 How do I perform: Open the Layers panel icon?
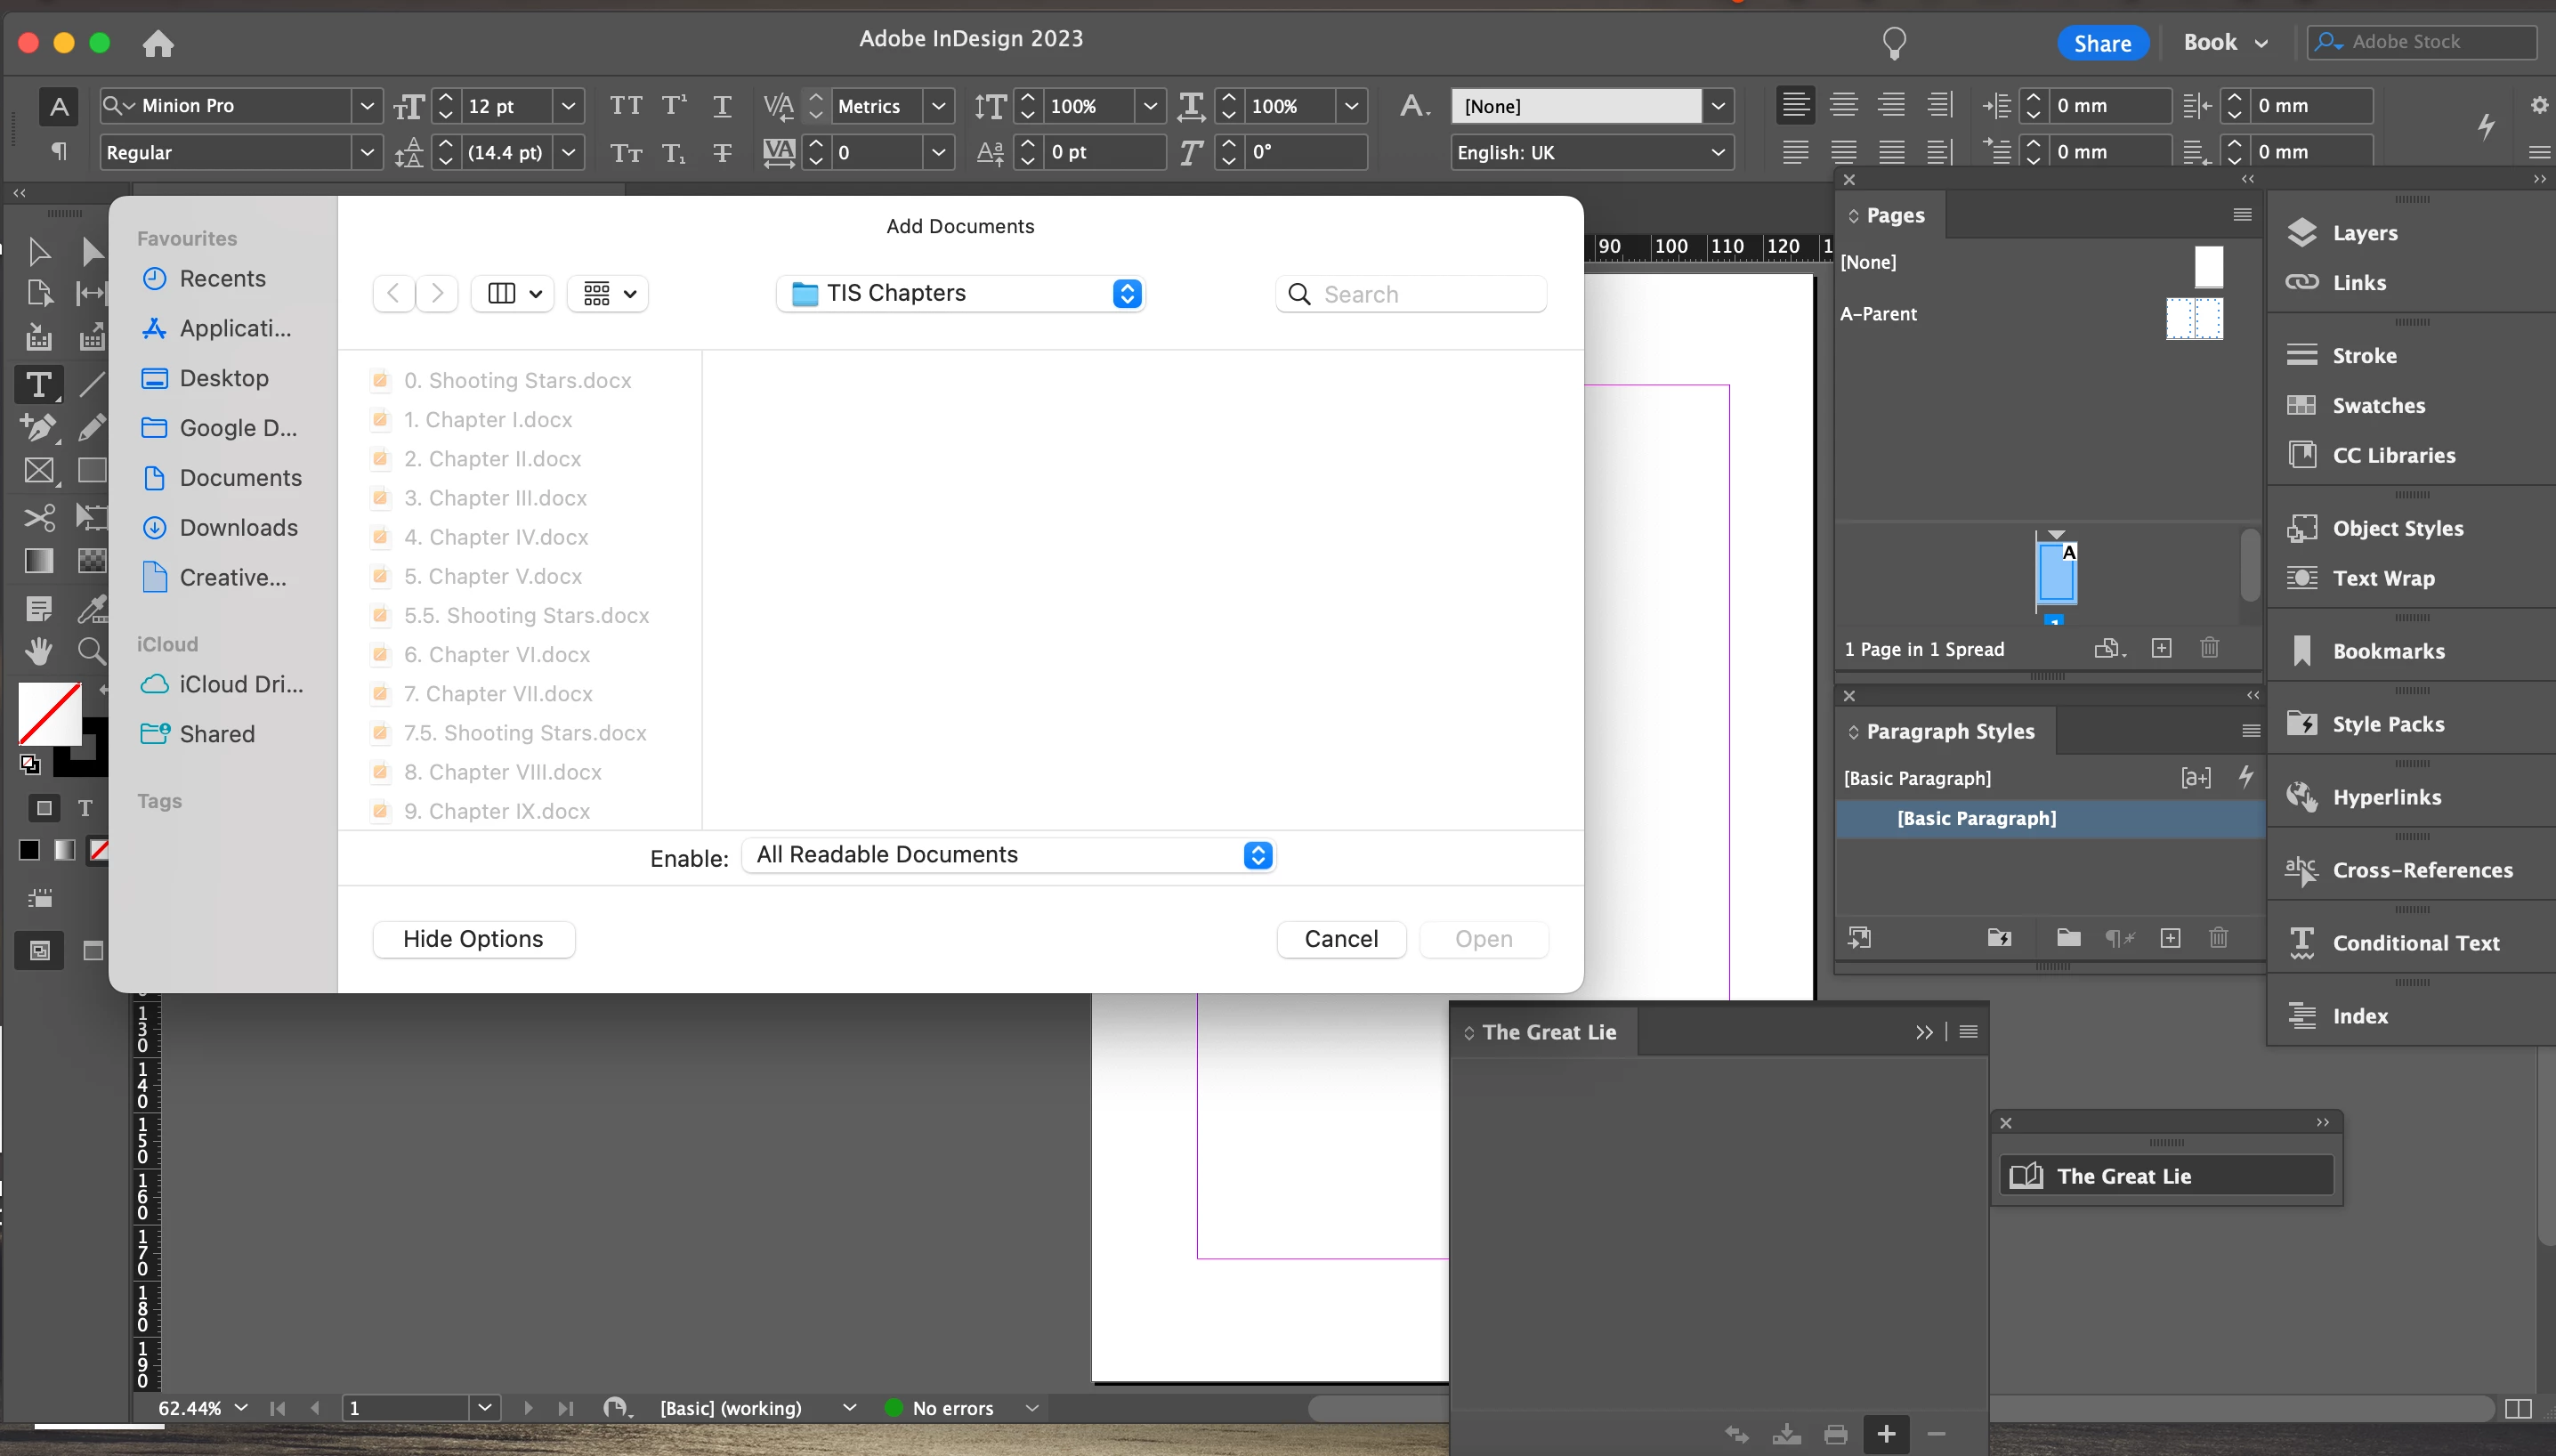pos(2303,232)
